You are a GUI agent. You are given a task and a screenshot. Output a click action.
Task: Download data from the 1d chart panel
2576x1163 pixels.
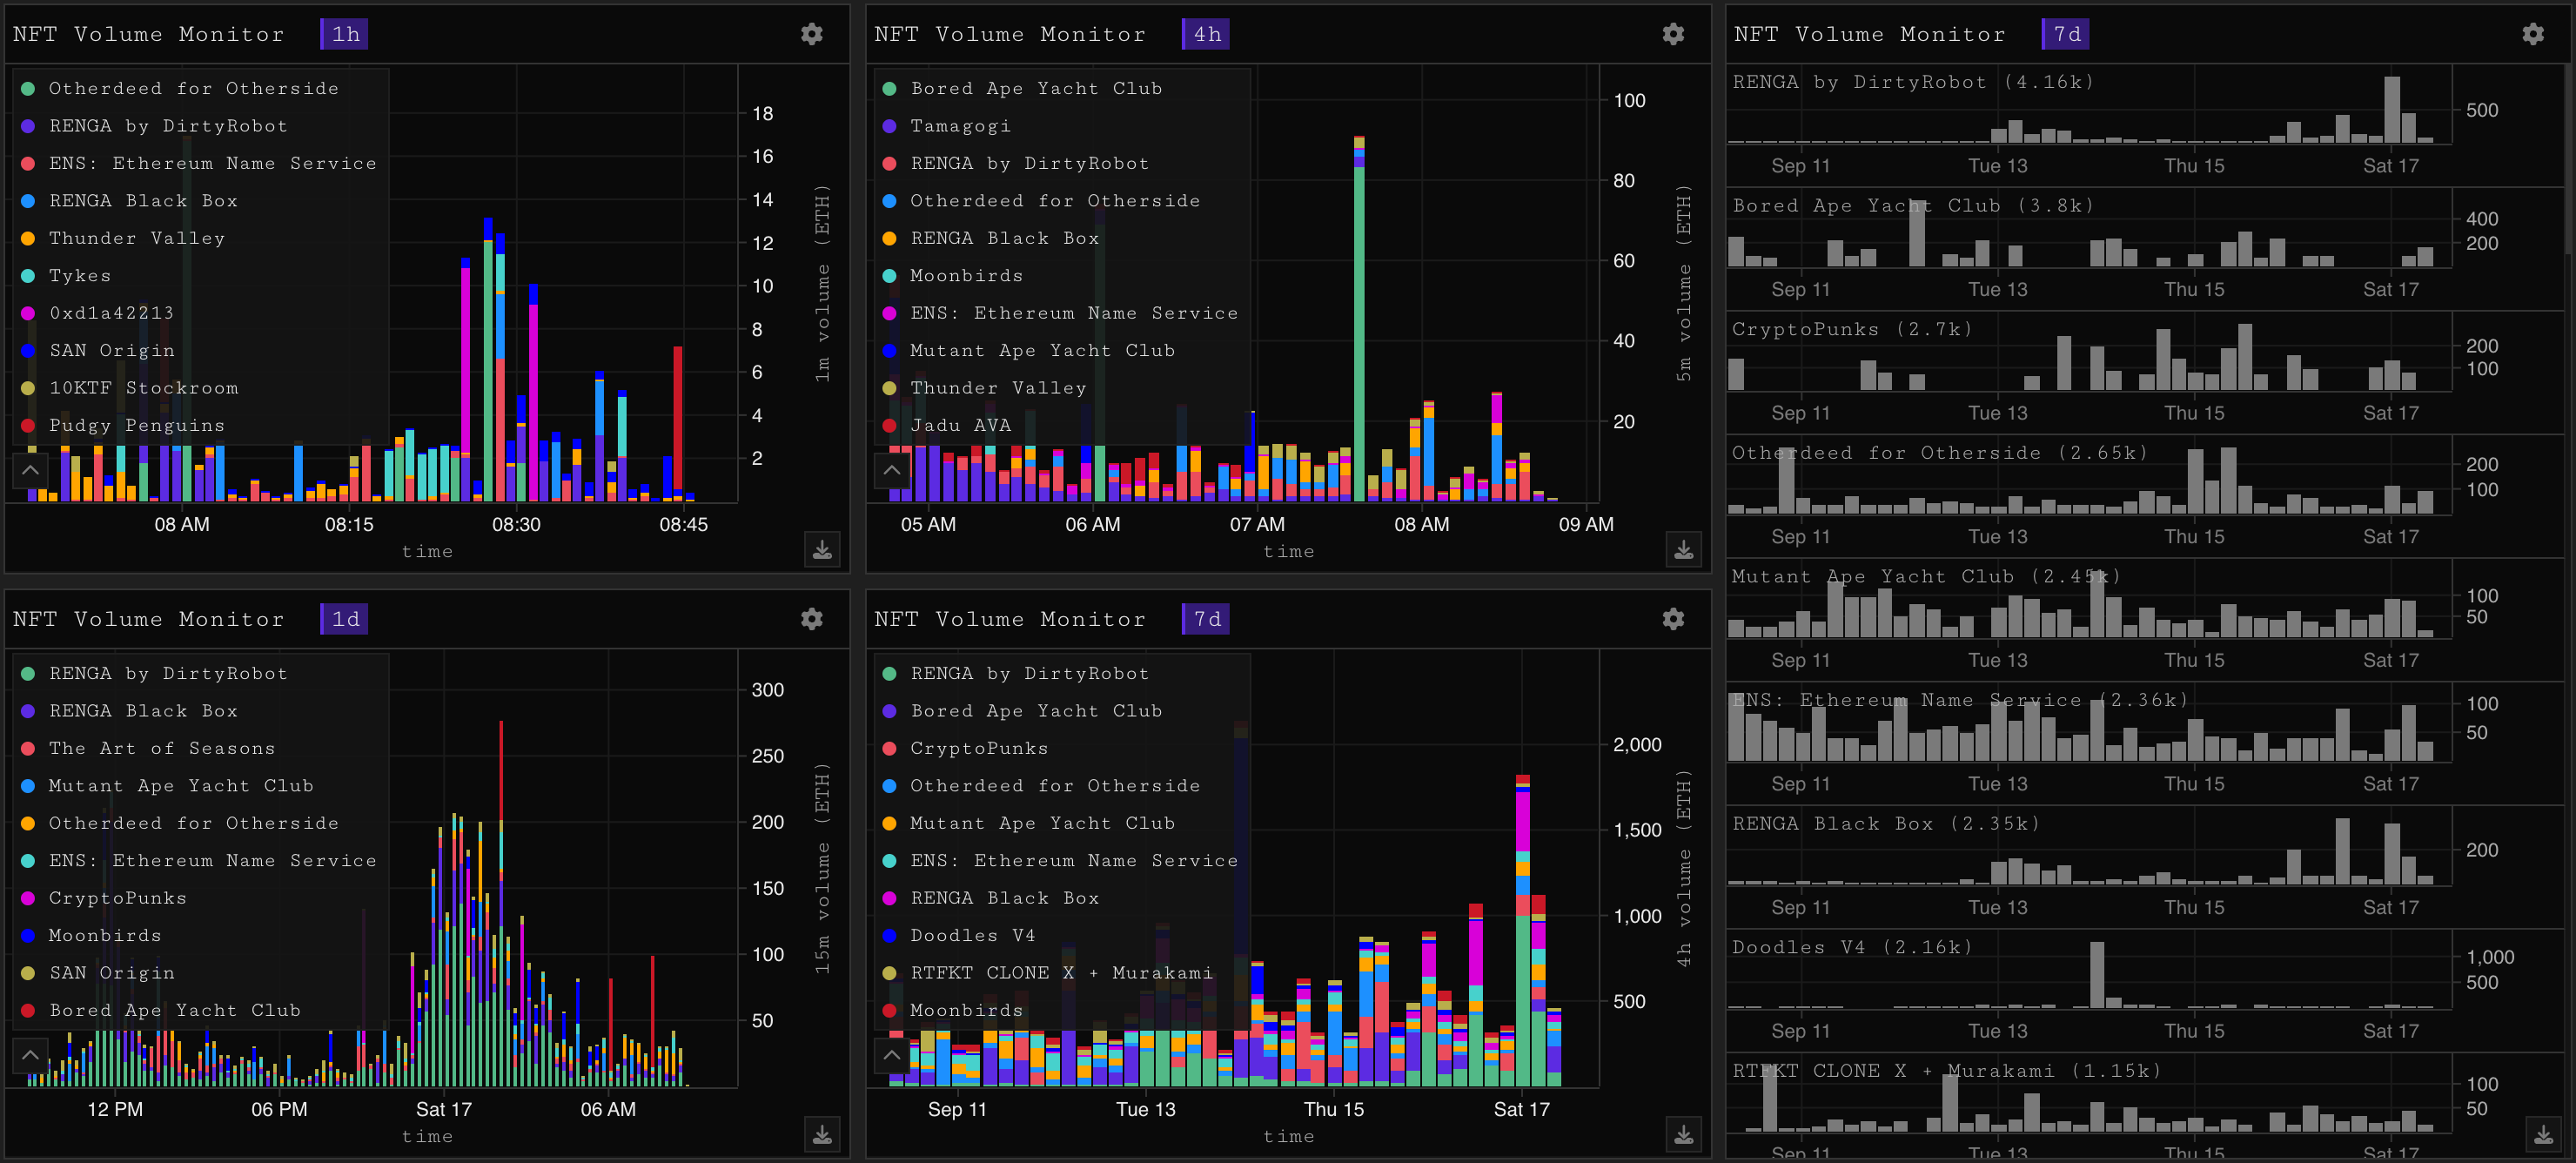pyautogui.click(x=822, y=1134)
